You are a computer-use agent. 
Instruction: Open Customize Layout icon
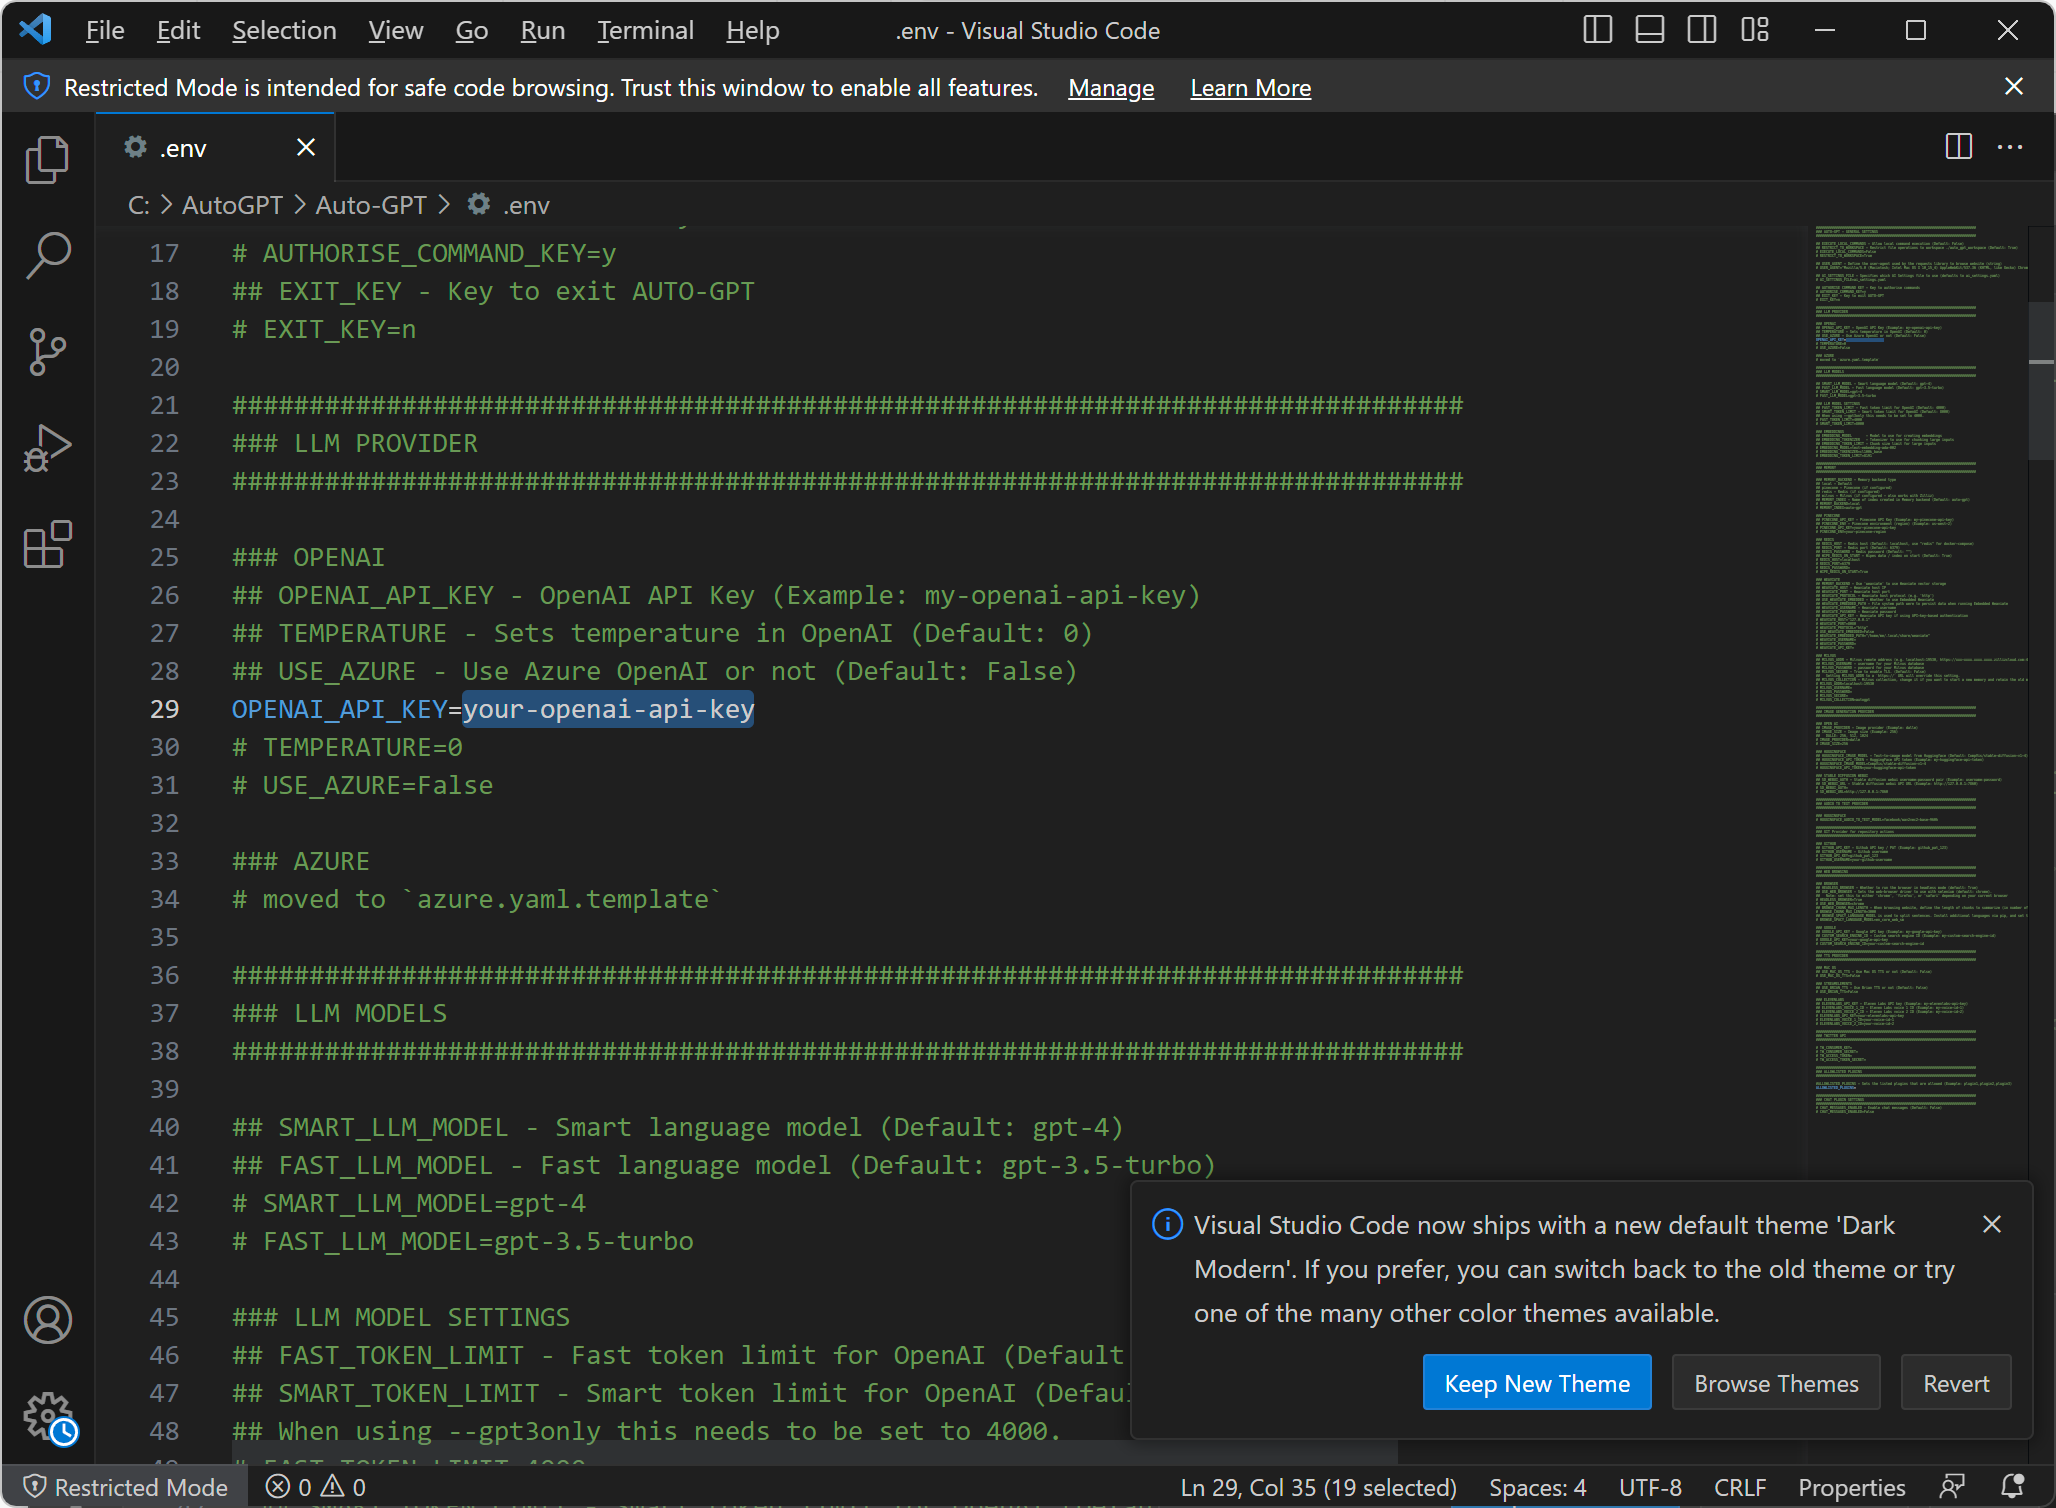pos(1755,30)
